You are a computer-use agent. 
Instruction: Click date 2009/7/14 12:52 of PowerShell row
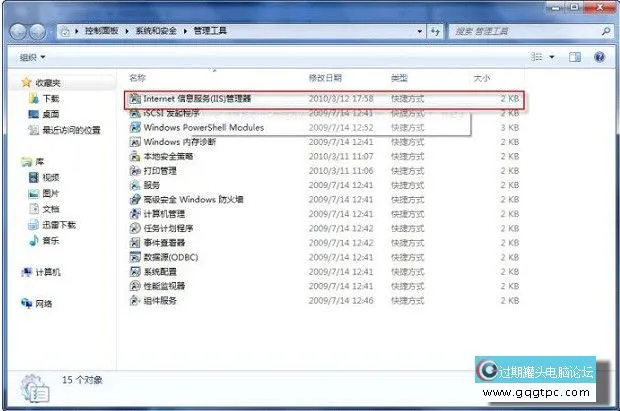[x=341, y=127]
